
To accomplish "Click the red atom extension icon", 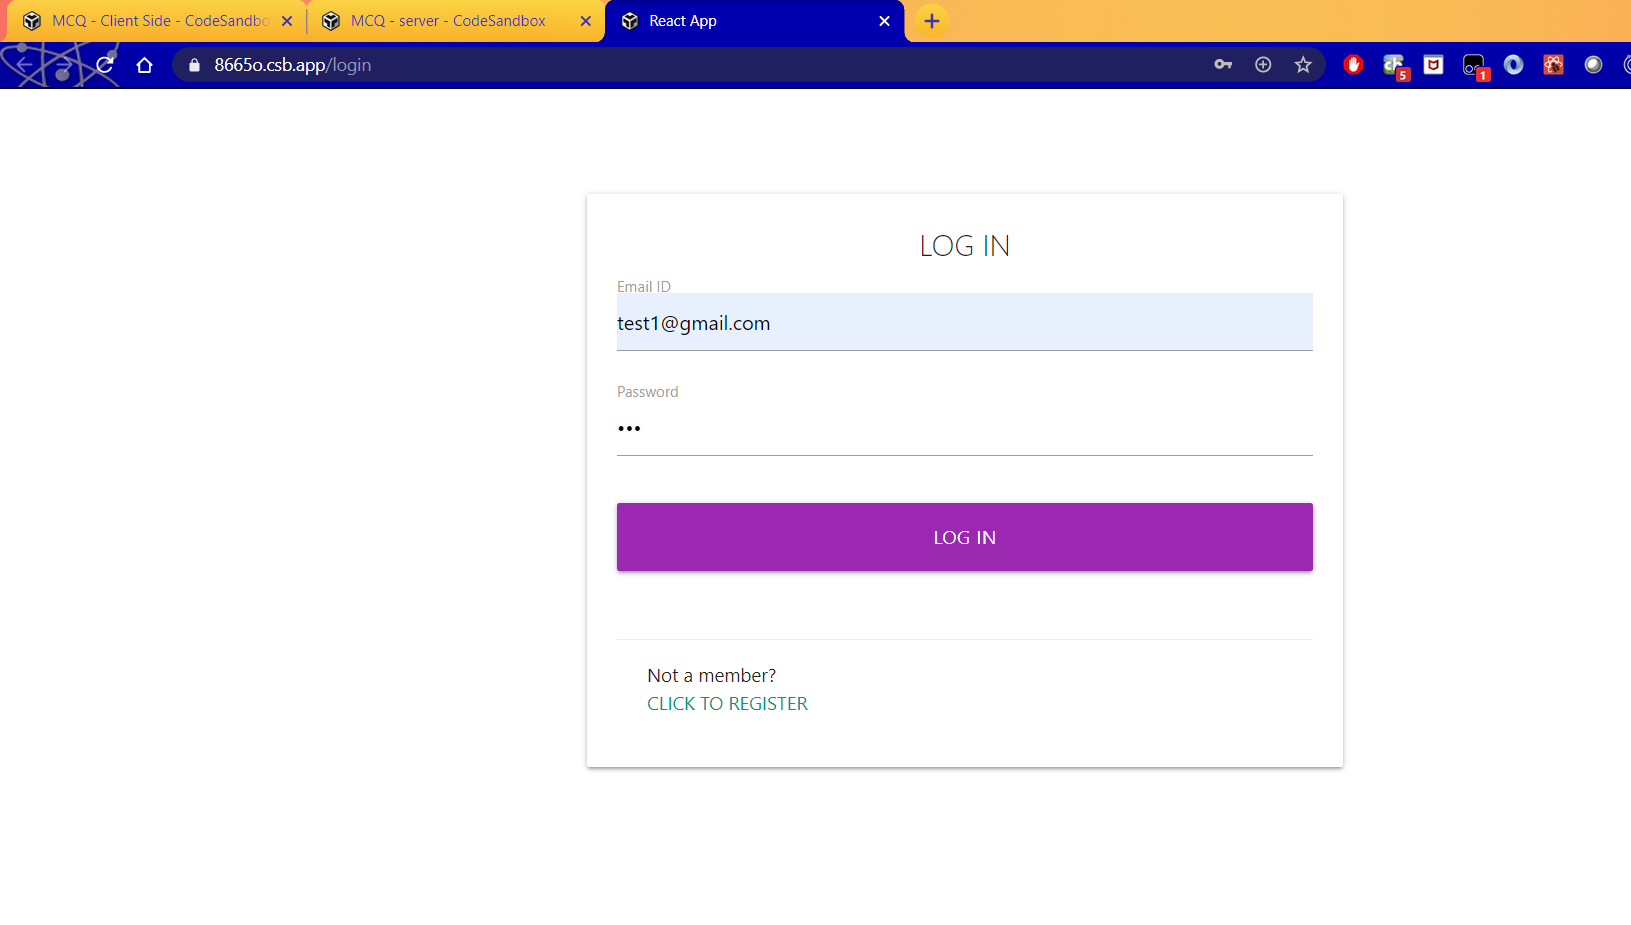I will [1553, 64].
